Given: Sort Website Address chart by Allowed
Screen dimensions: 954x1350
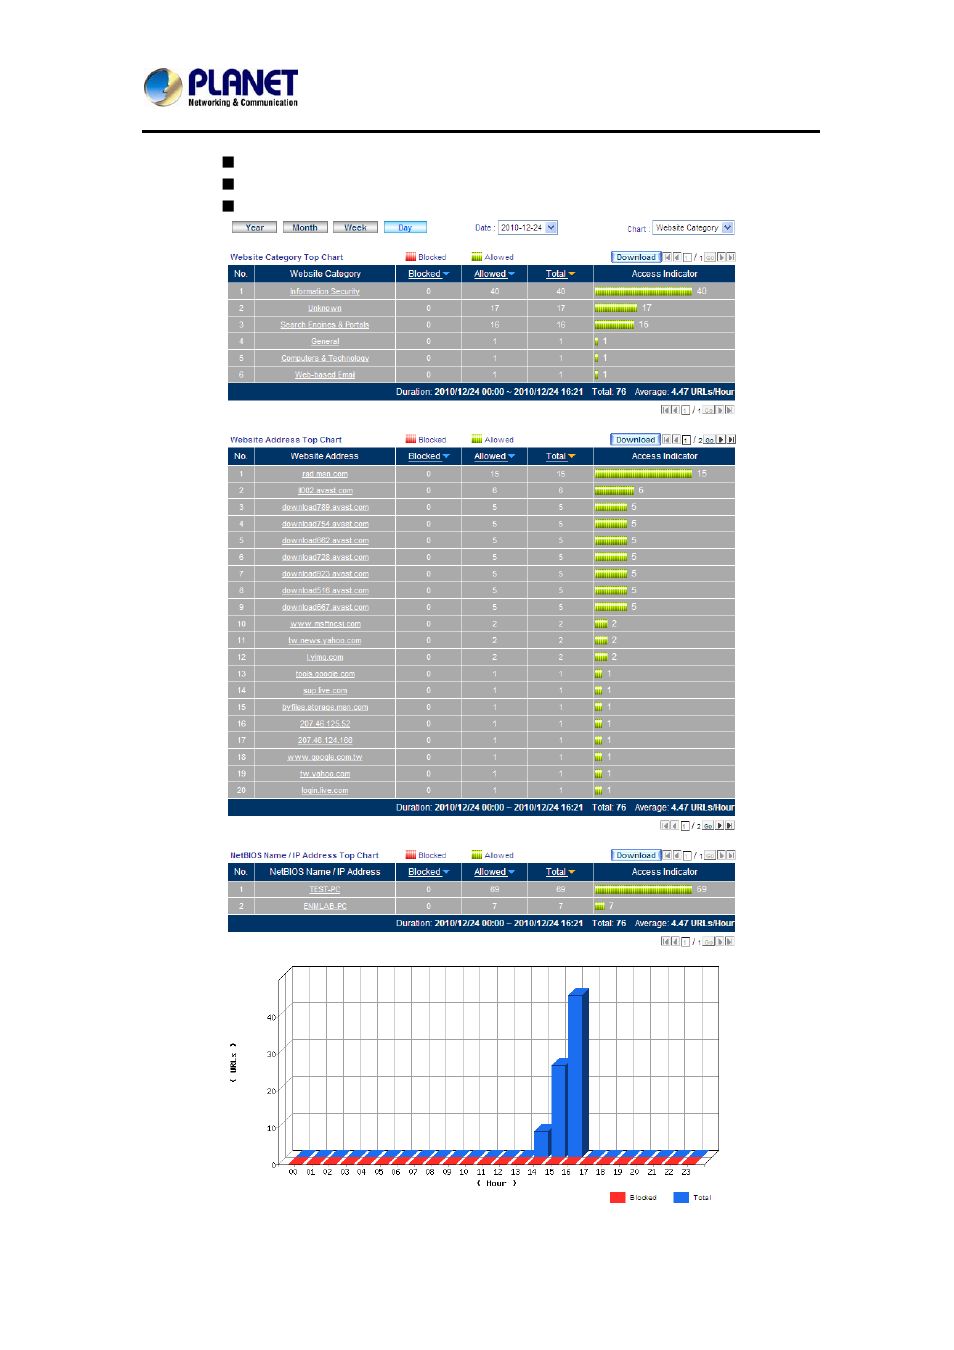Looking at the screenshot, I should [x=494, y=456].
